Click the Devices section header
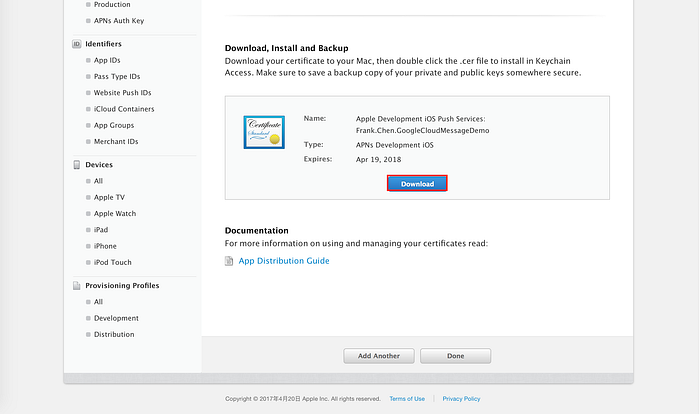The height and width of the screenshot is (414, 700). click(x=99, y=165)
